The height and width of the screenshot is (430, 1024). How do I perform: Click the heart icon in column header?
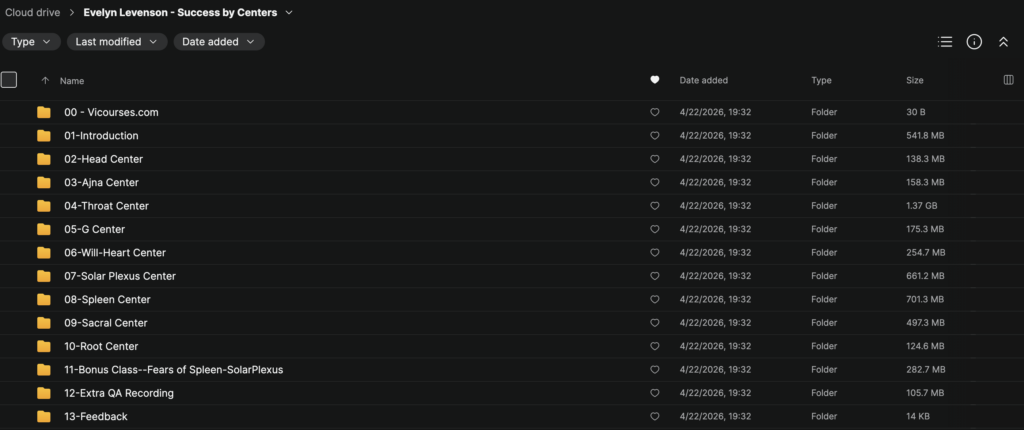pos(655,80)
